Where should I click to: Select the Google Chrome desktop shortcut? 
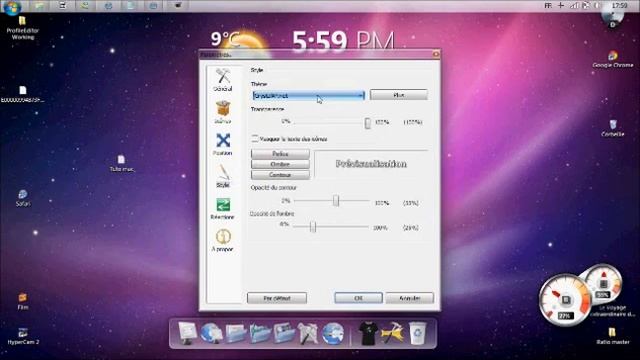tap(613, 59)
